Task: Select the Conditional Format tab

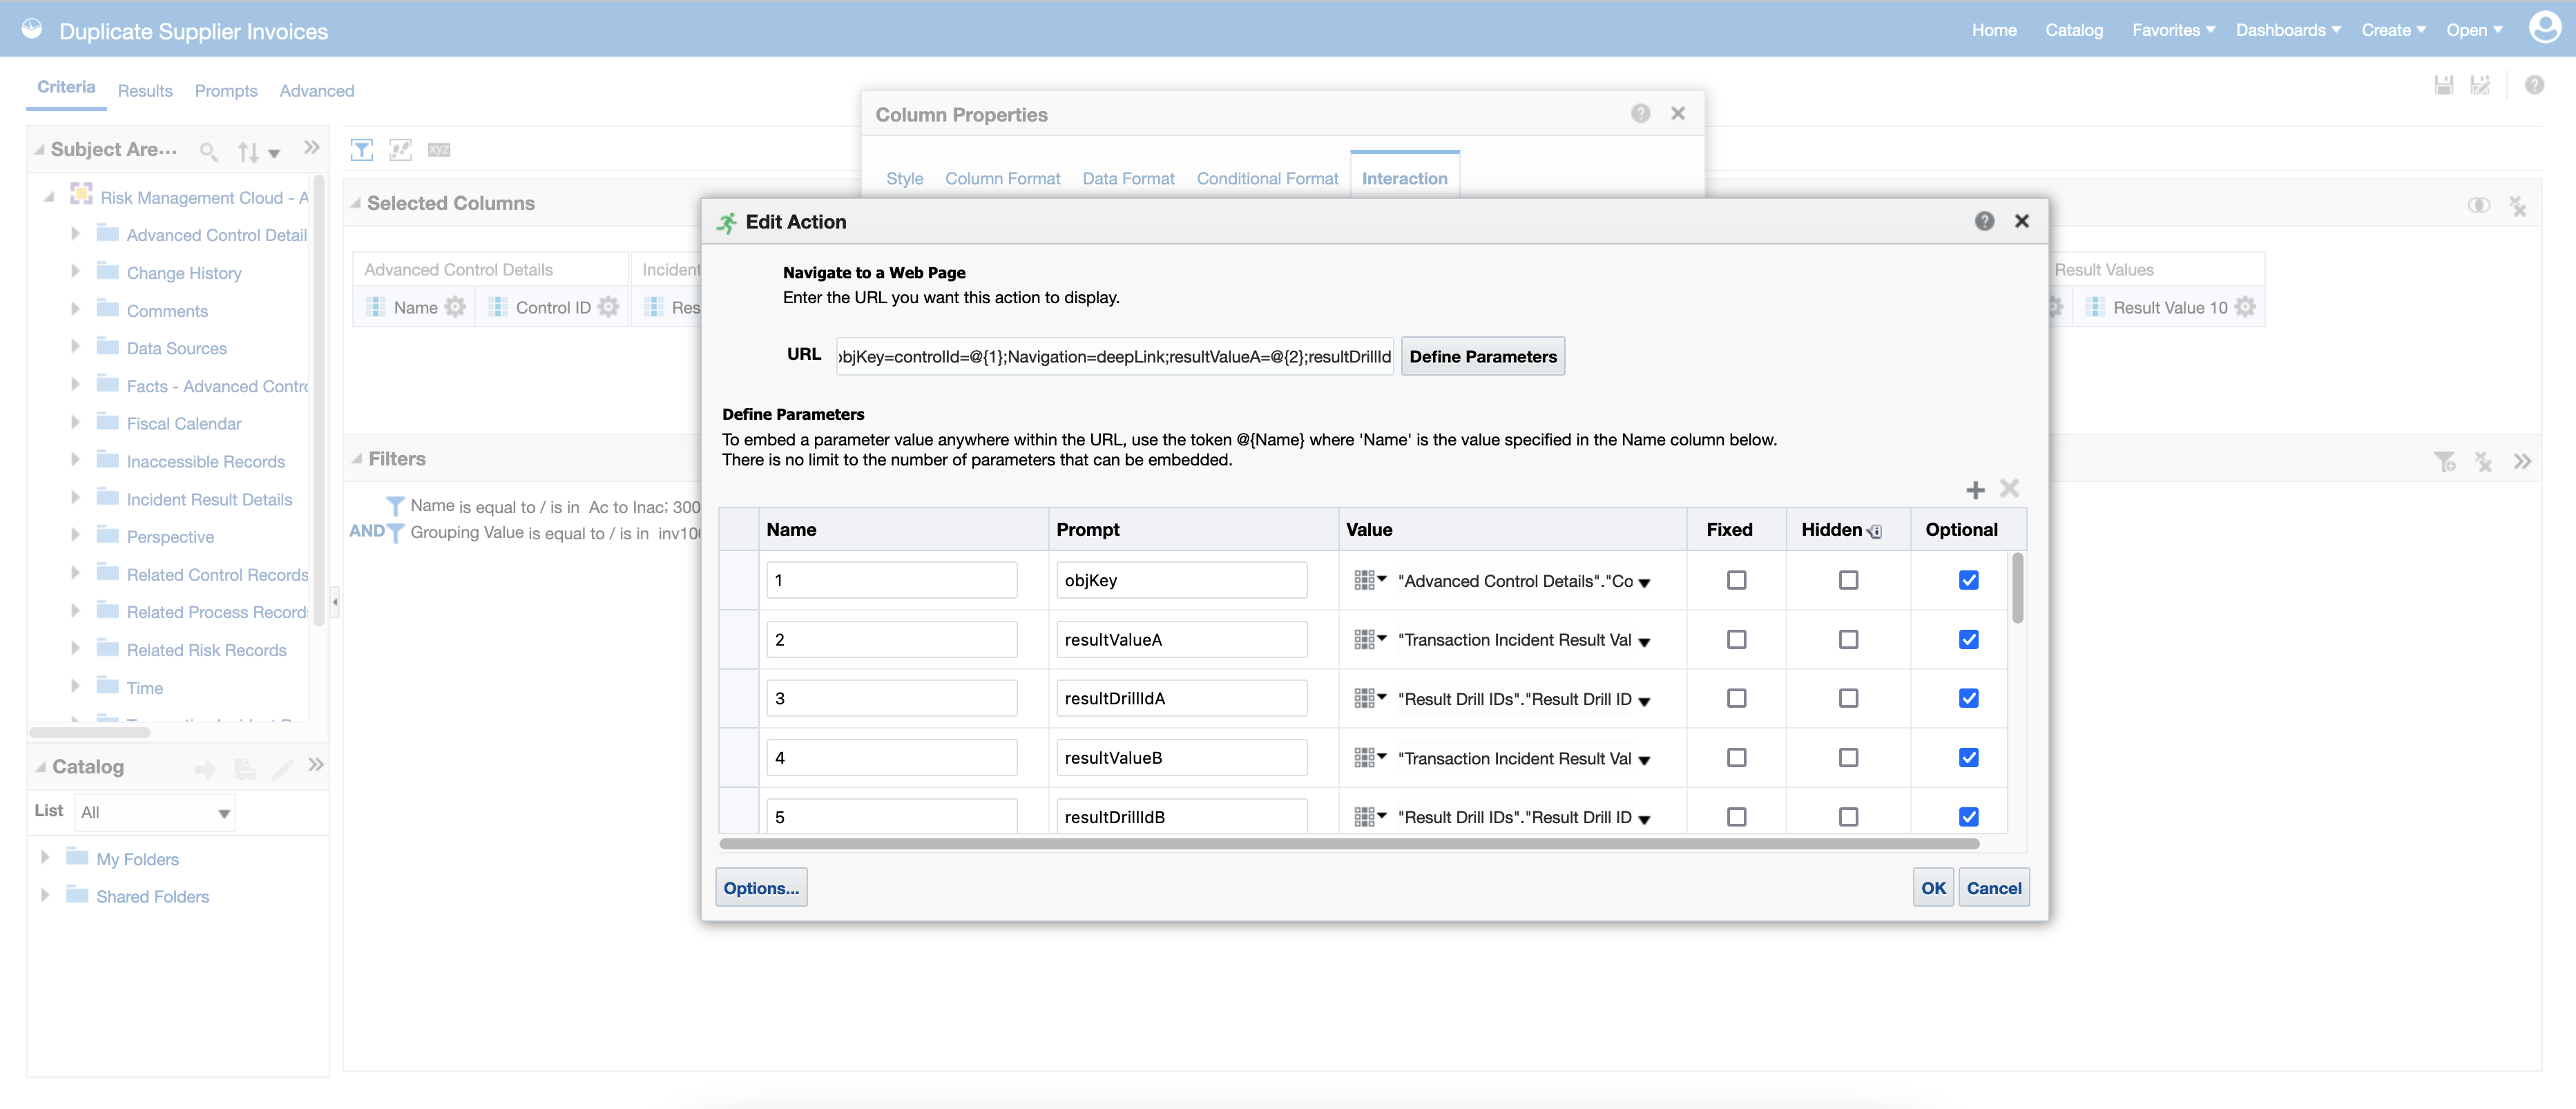Action: tap(1267, 178)
